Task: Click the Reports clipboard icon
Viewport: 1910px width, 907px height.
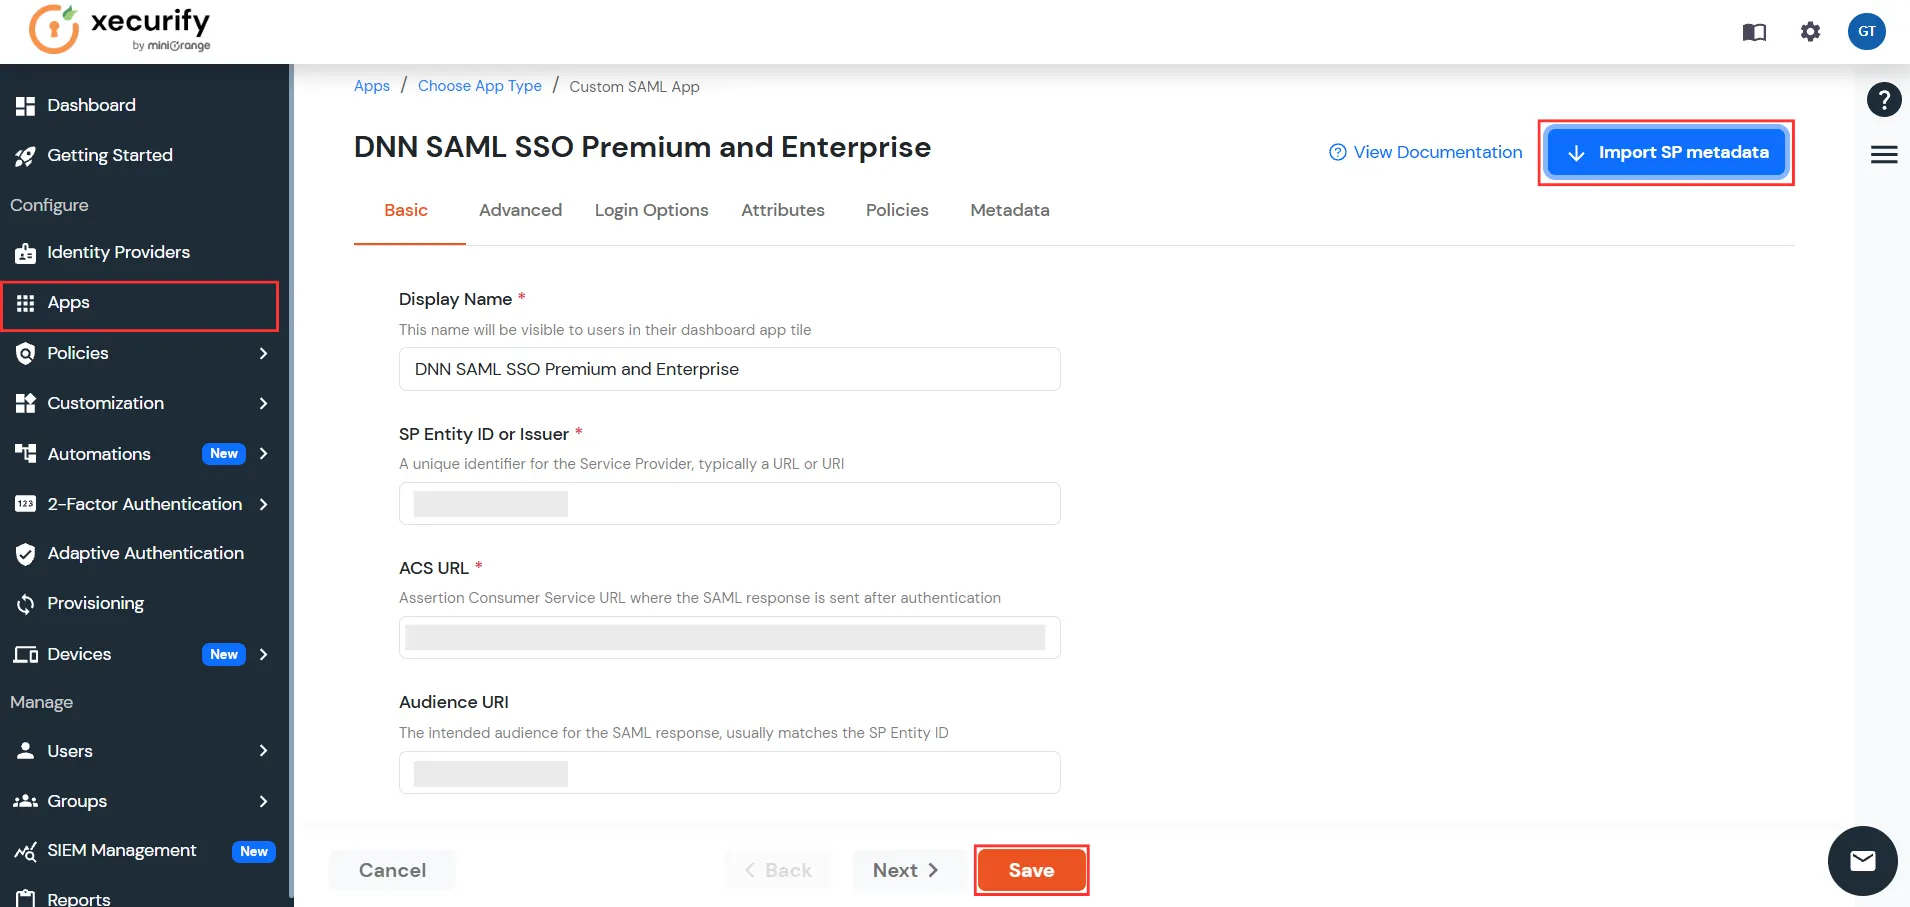Action: click(x=25, y=898)
